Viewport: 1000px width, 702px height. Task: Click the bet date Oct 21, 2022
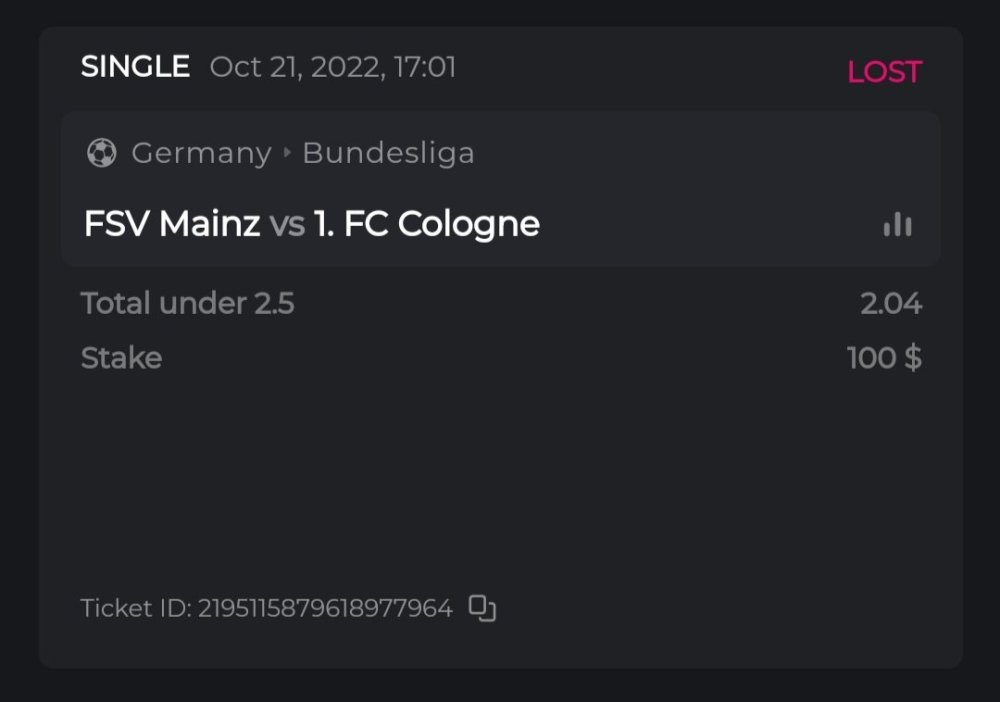(x=294, y=67)
